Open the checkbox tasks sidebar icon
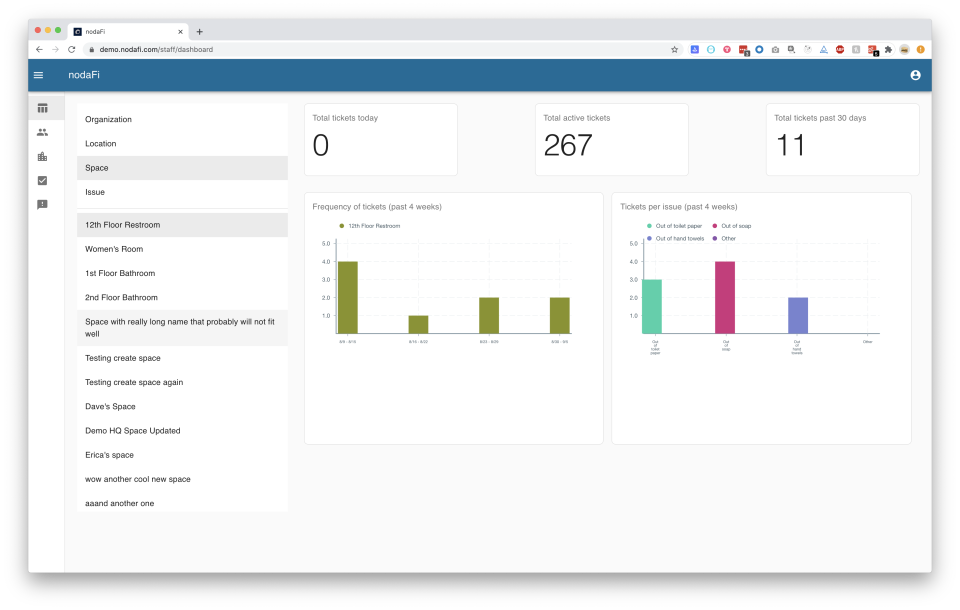960x610 pixels. point(42,181)
